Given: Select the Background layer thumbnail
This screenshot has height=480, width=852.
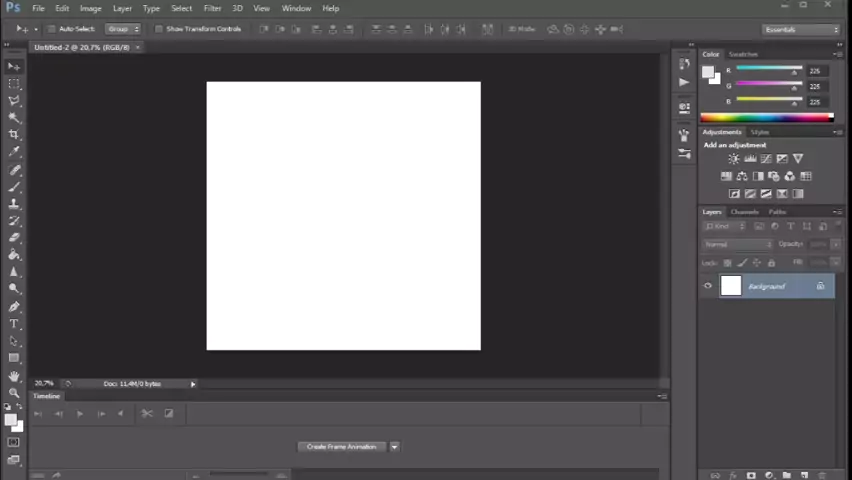Looking at the screenshot, I should pos(731,286).
